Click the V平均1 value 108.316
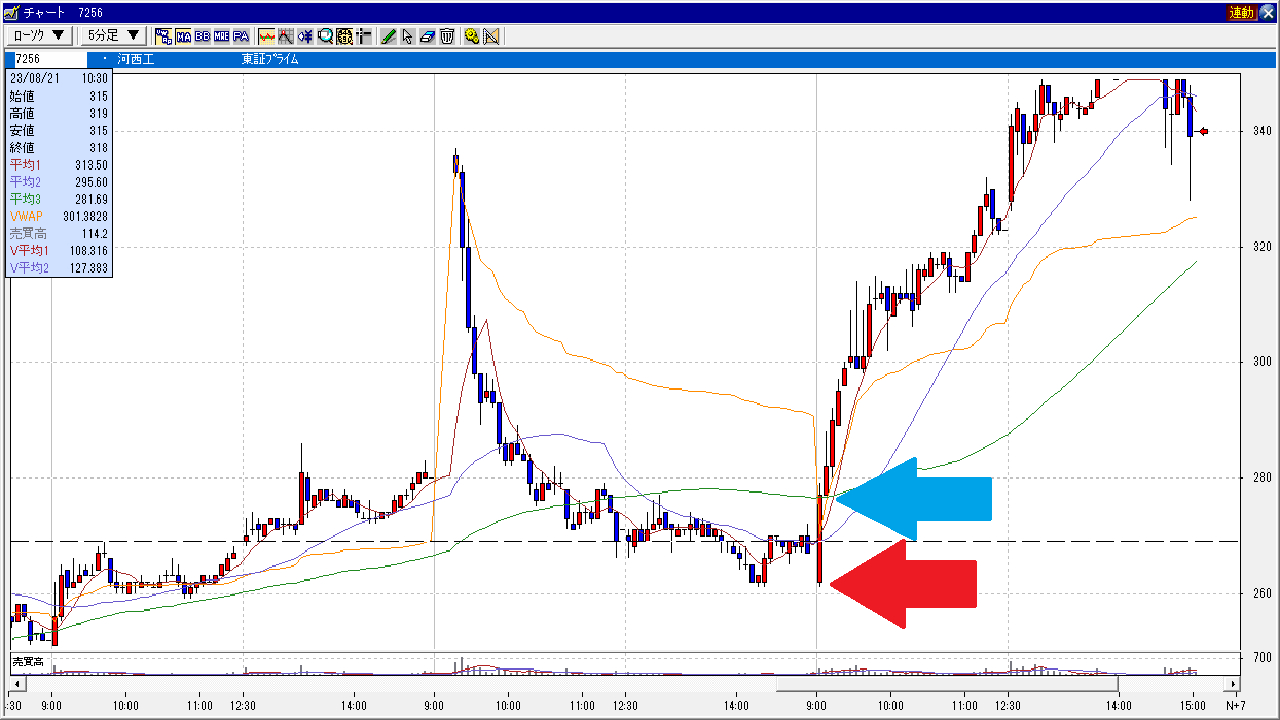This screenshot has width=1280, height=720. point(88,251)
